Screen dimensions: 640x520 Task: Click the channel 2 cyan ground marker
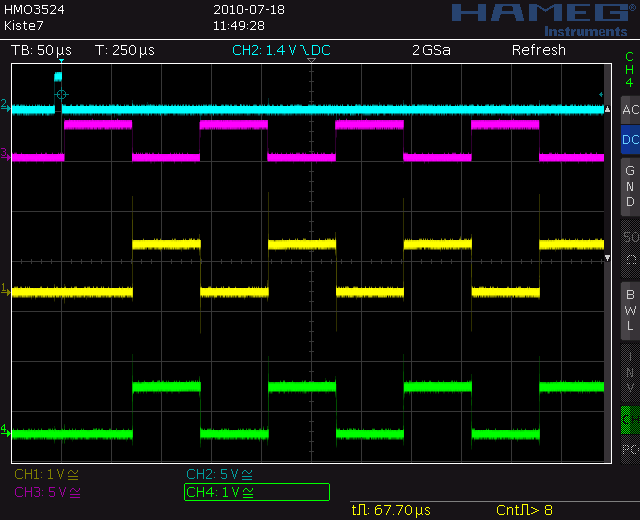(5, 105)
